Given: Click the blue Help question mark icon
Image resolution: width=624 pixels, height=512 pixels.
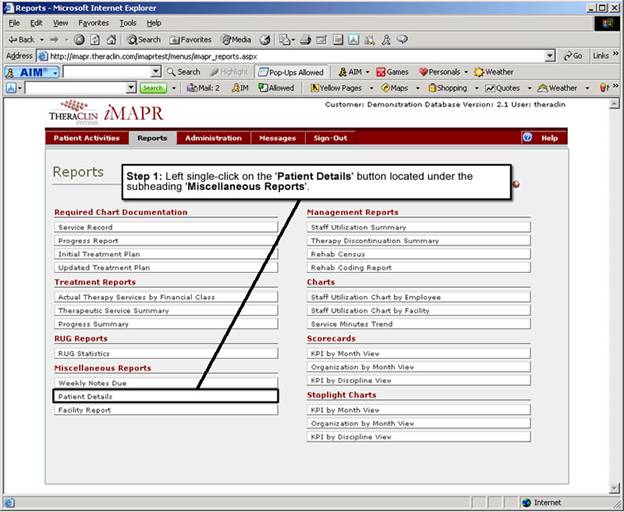Looking at the screenshot, I should [527, 138].
